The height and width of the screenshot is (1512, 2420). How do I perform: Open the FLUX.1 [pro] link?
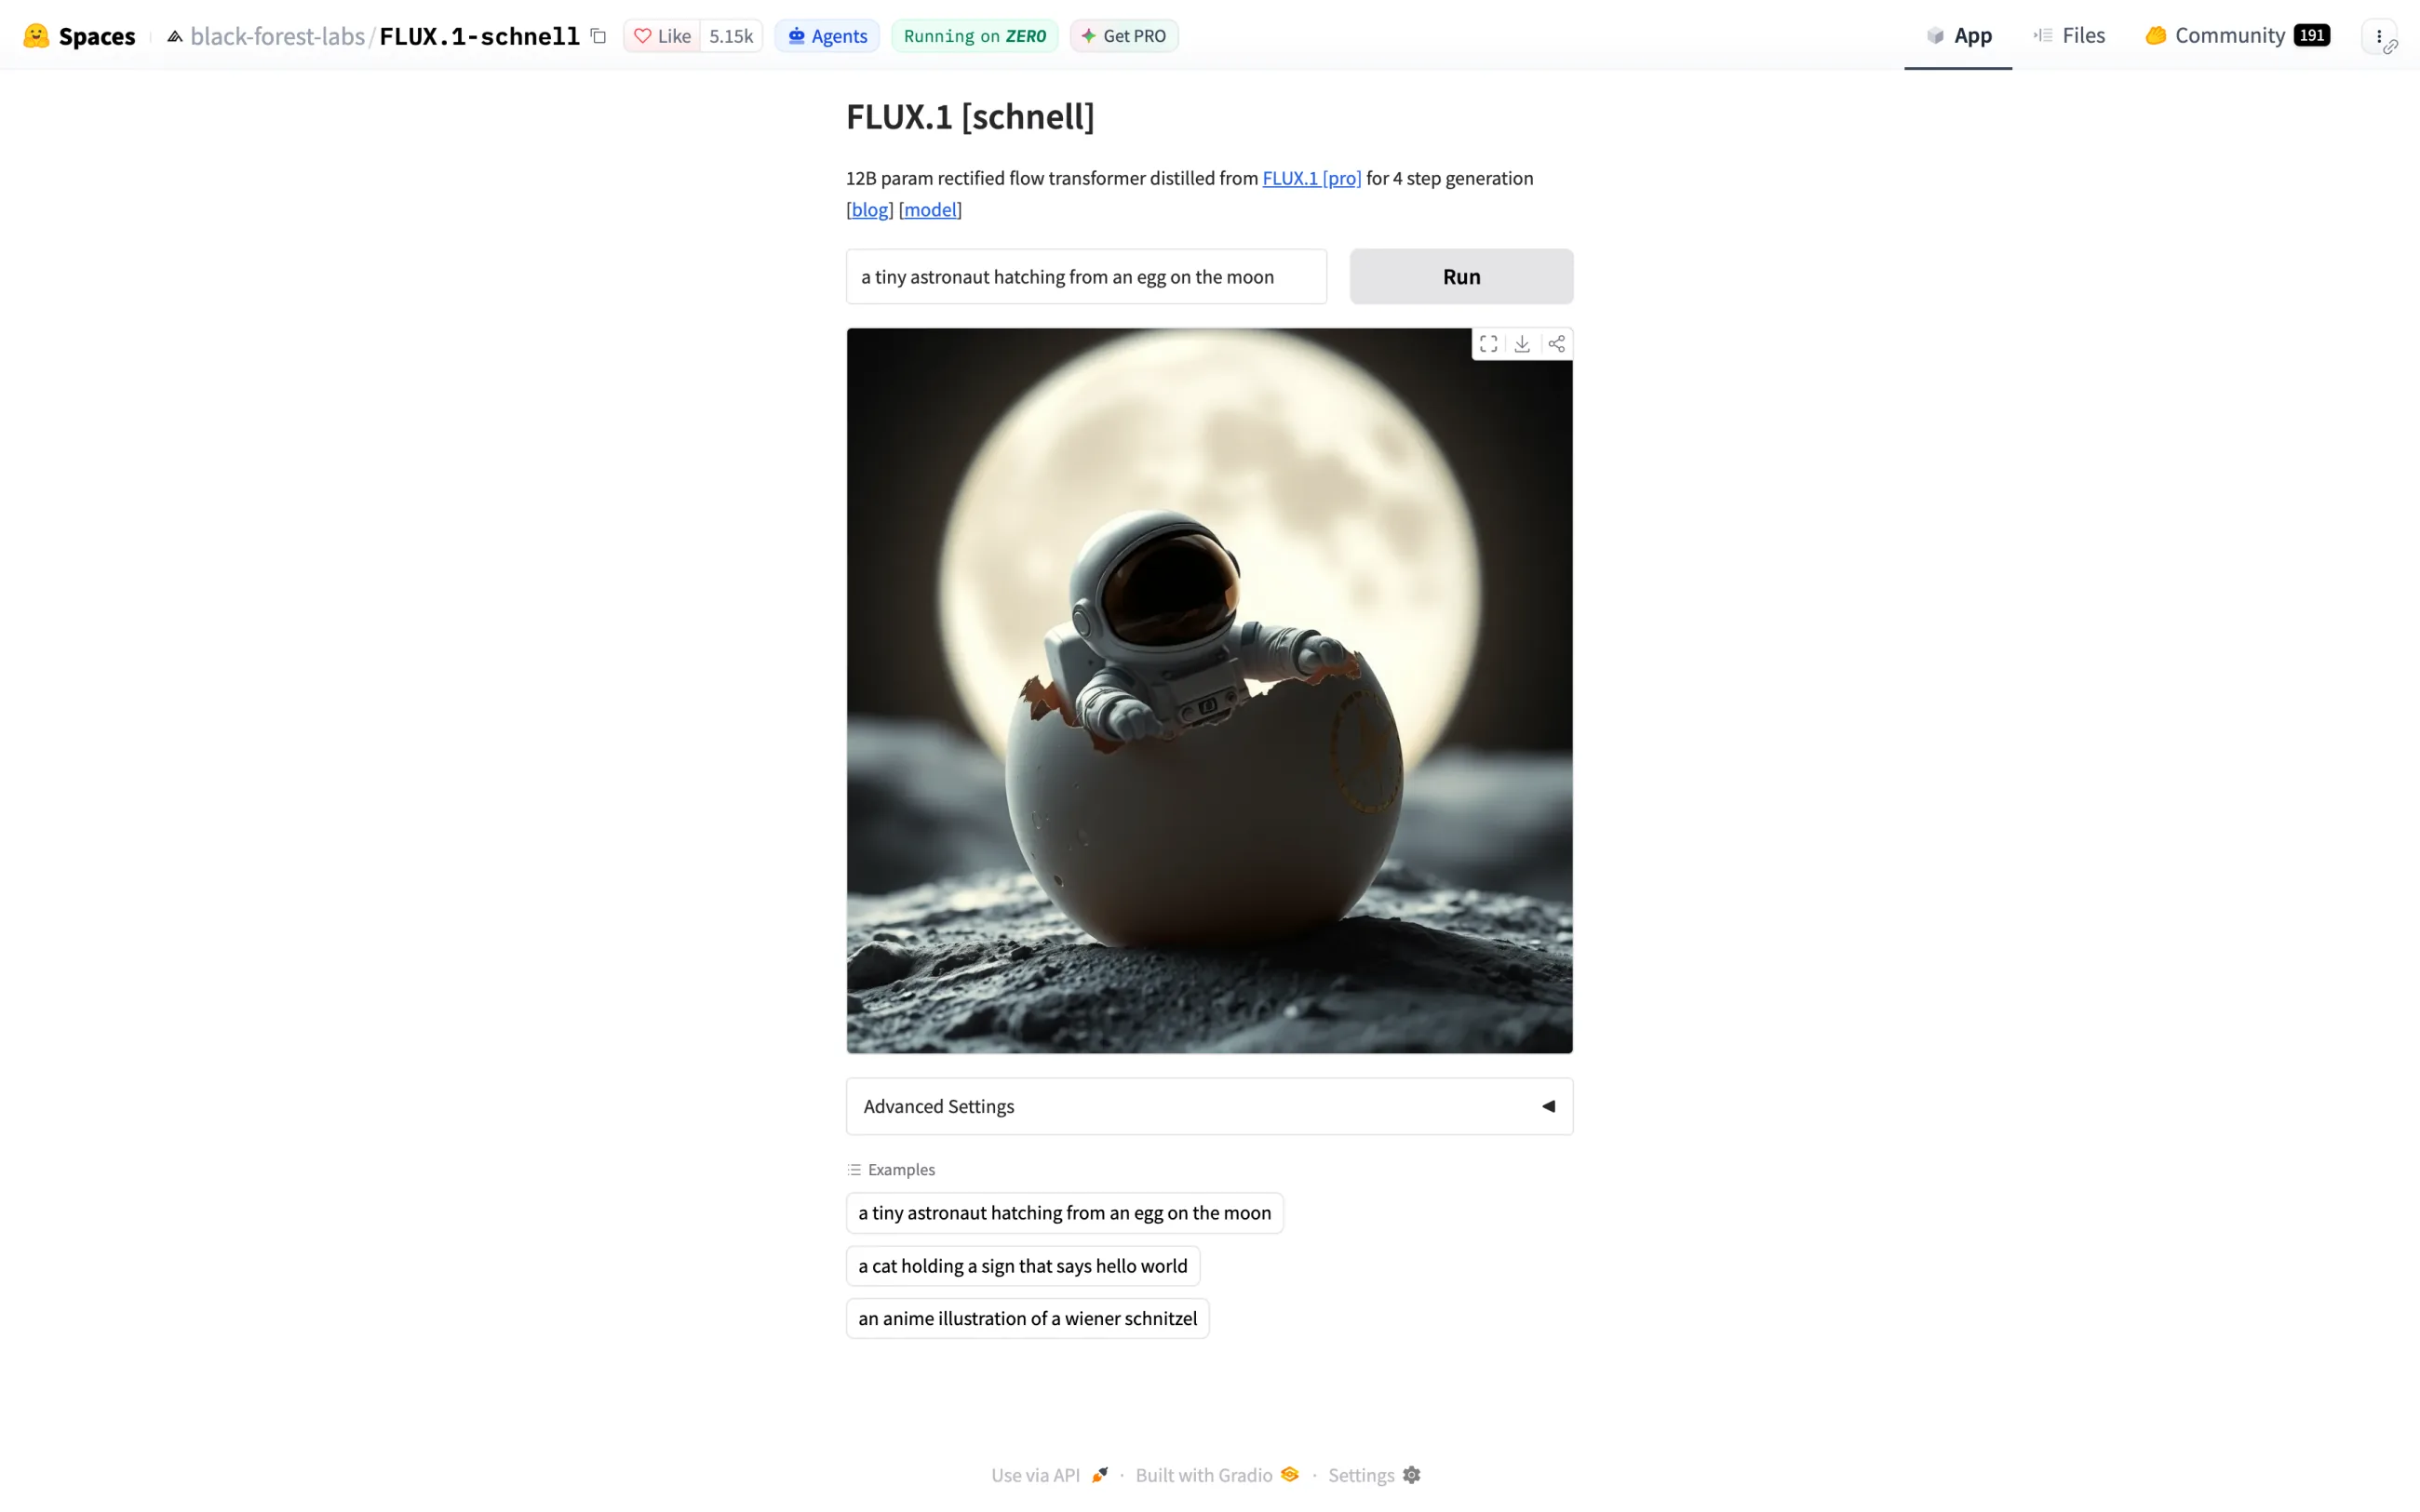tap(1311, 178)
